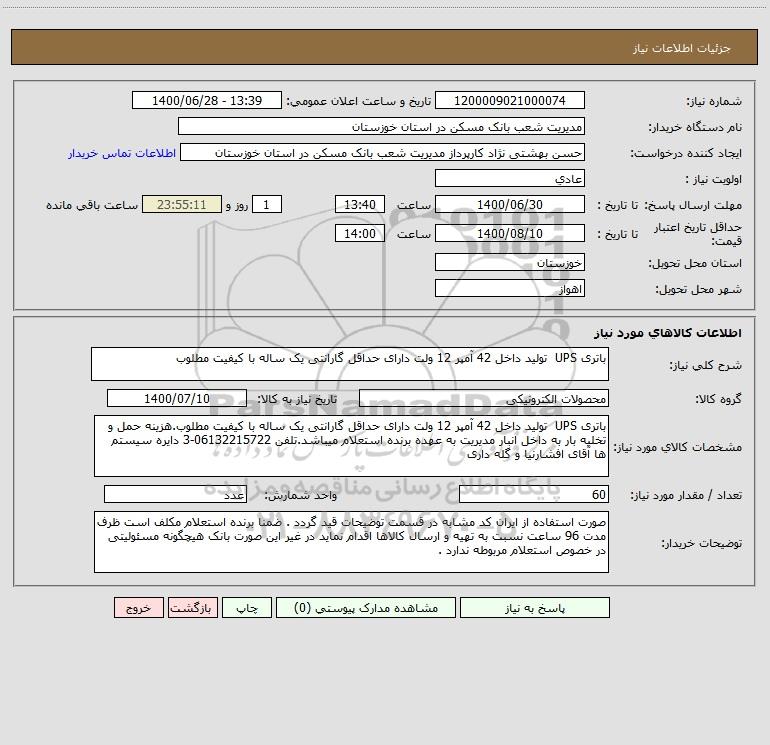This screenshot has height=745, width=770.
Task: Click the ساعت باقی مانده label
Action: 92,205
